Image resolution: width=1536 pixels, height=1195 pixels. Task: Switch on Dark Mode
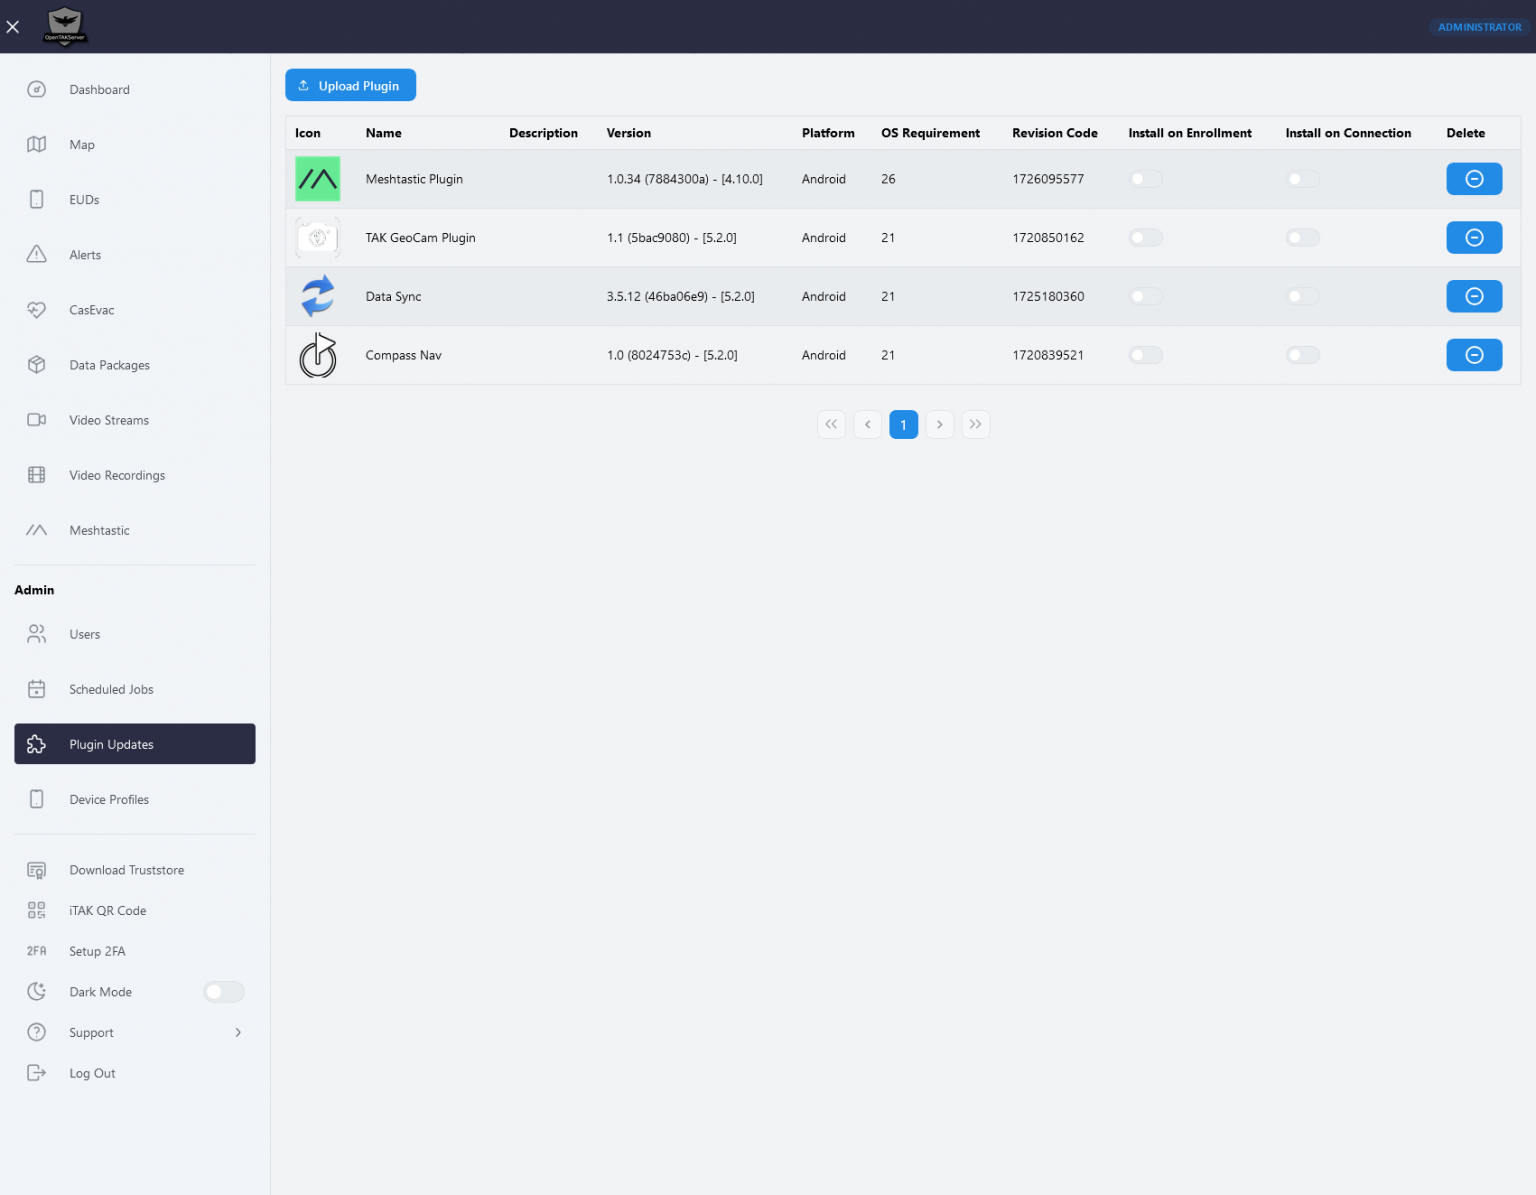223,991
